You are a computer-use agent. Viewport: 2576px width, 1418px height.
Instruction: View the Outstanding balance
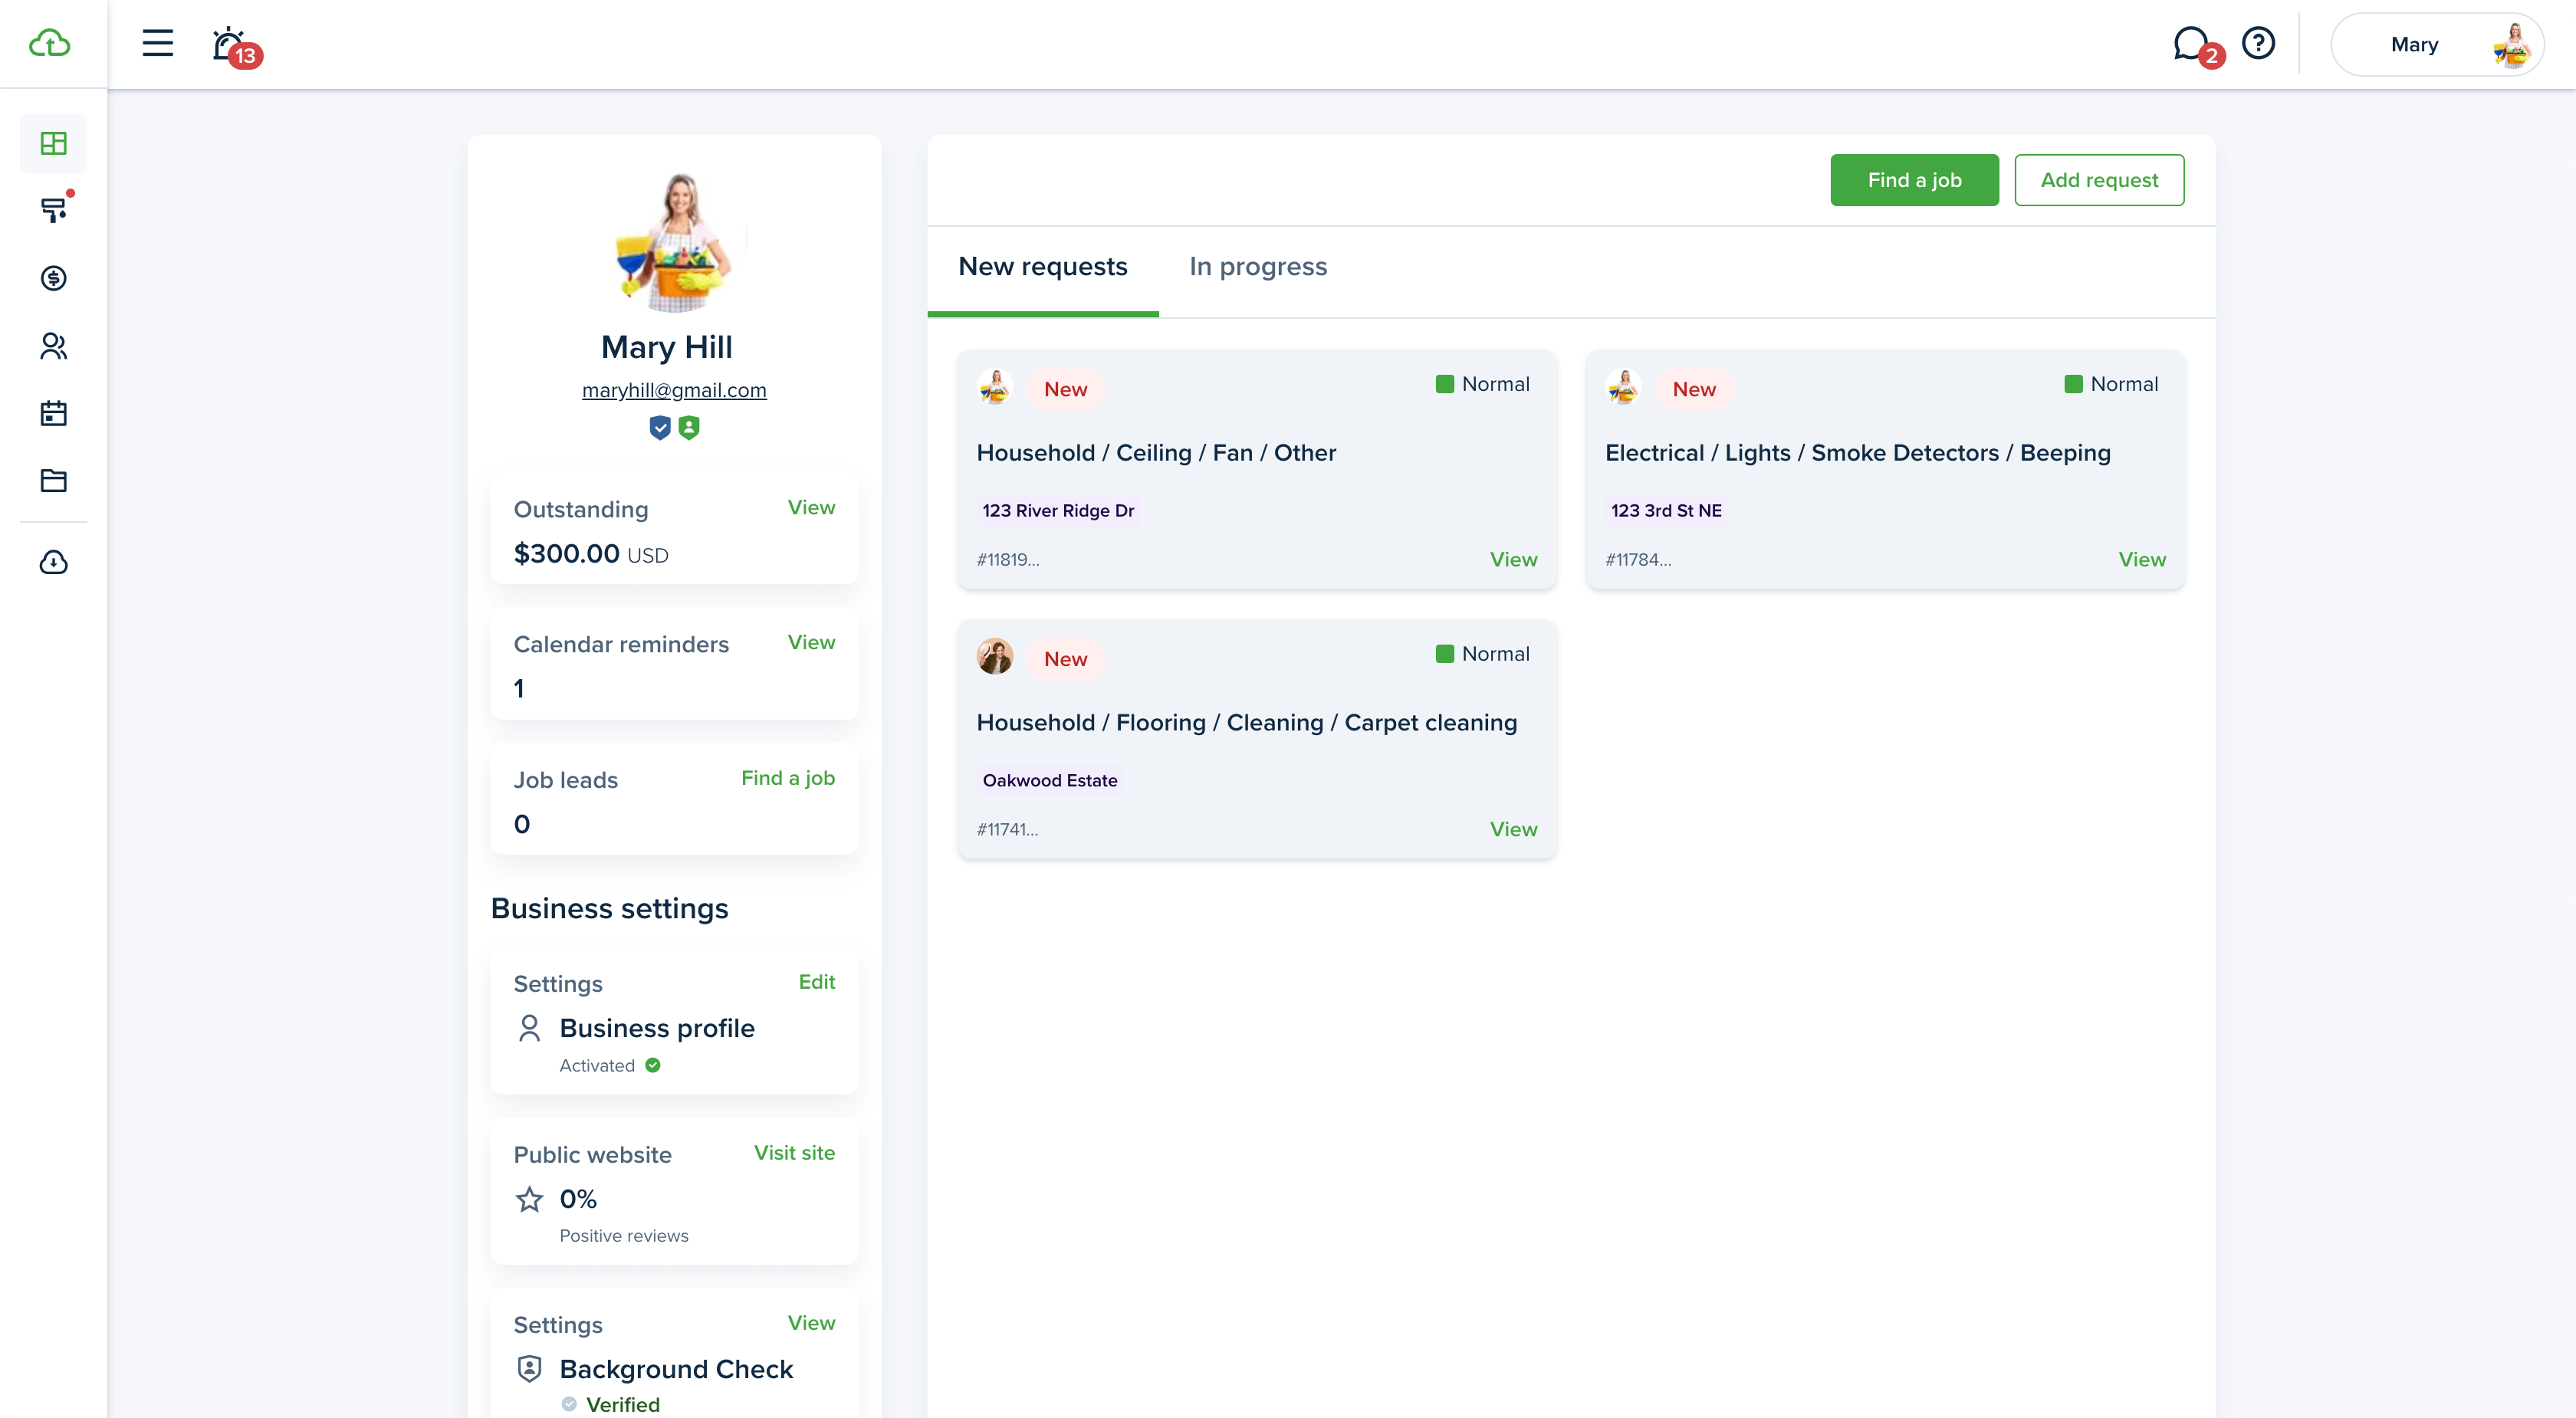tap(811, 507)
